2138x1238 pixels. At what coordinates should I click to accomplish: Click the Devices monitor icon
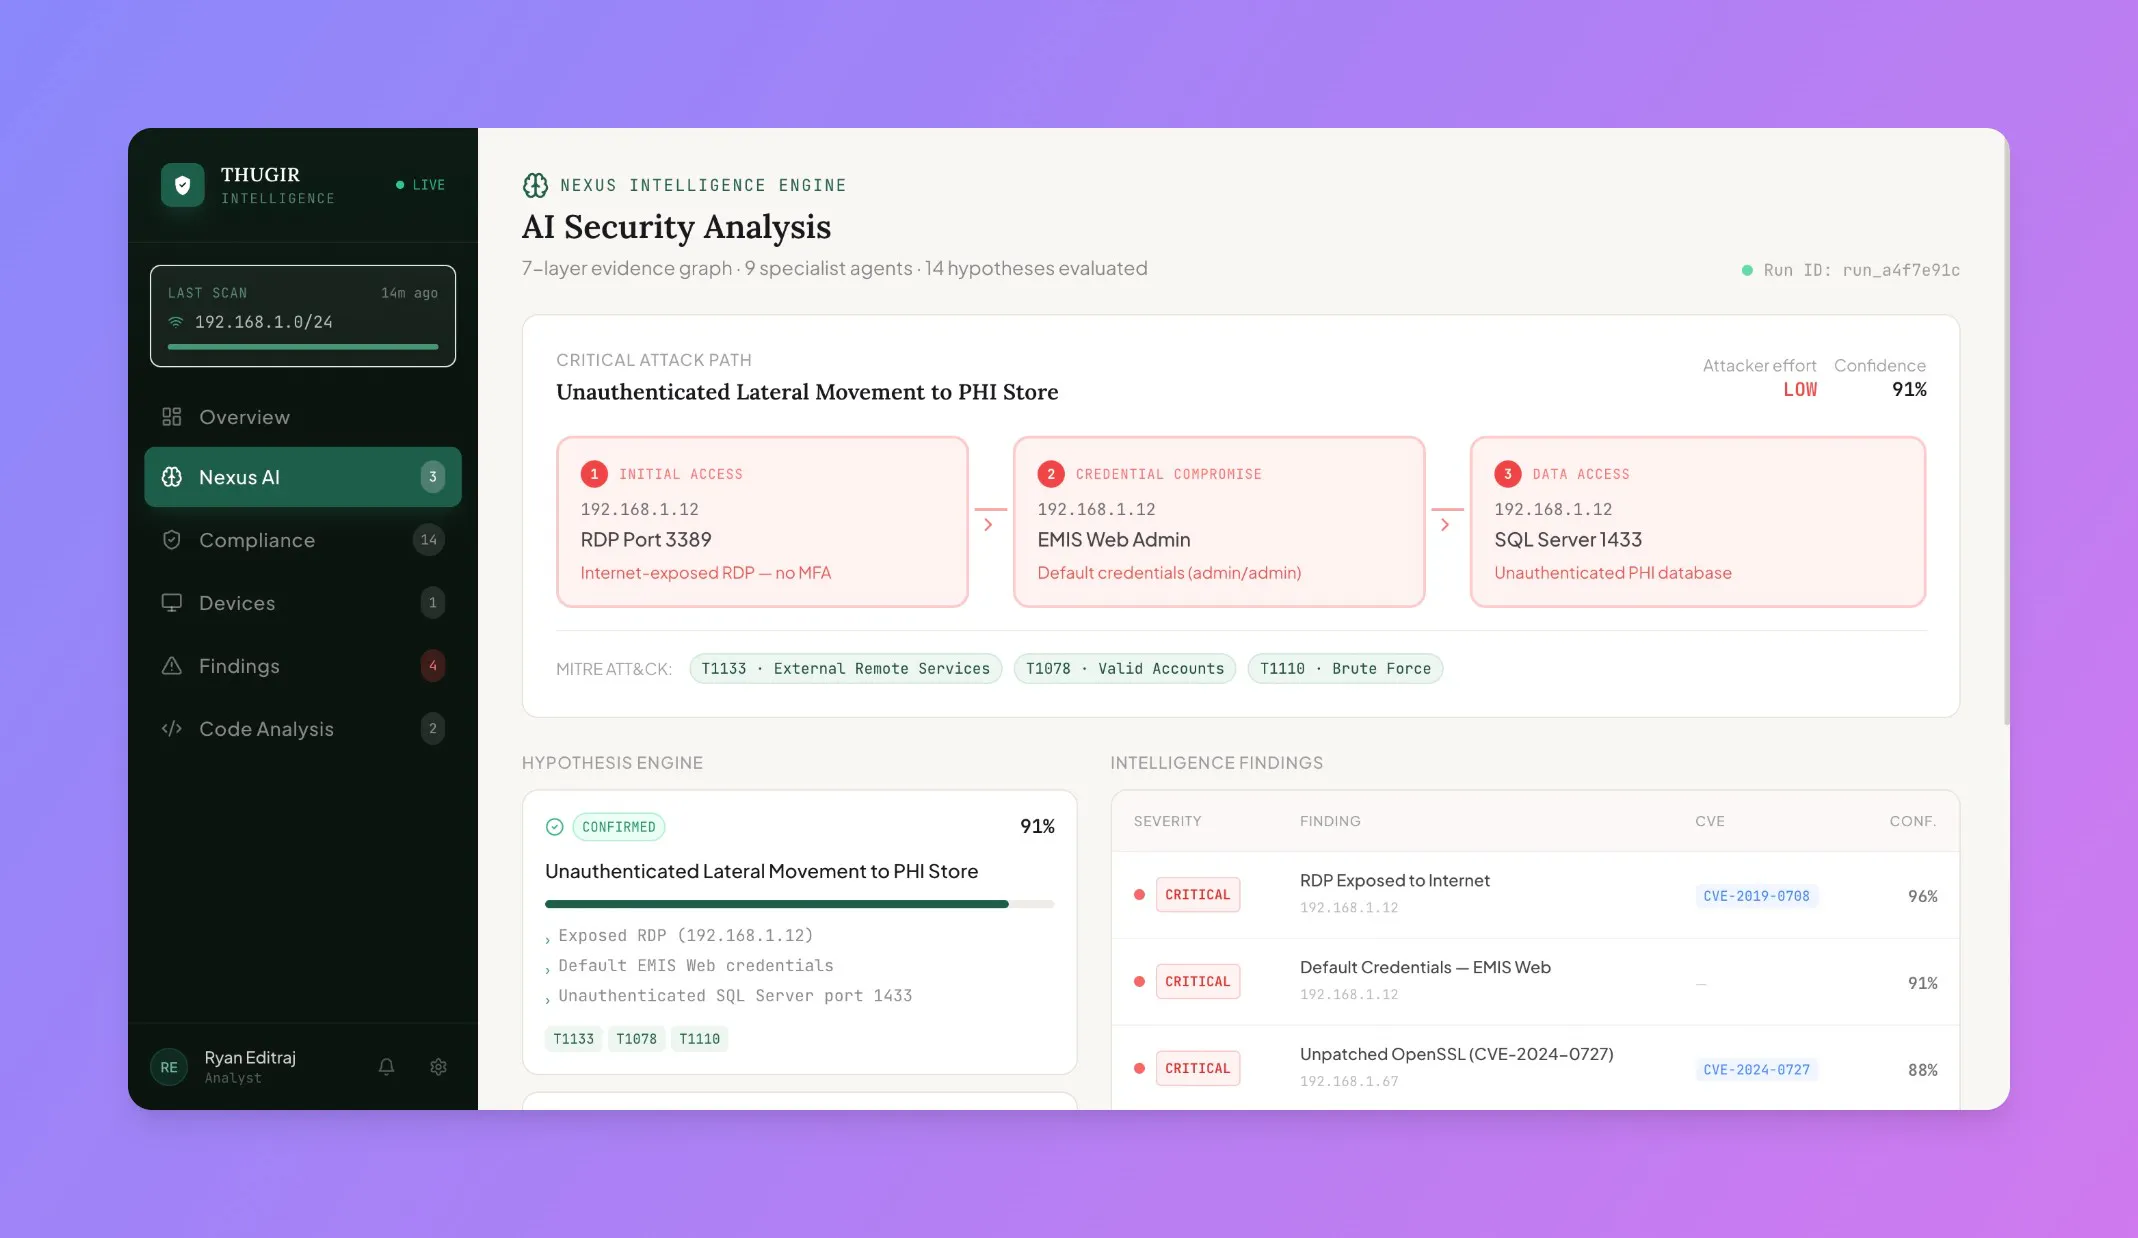172,602
